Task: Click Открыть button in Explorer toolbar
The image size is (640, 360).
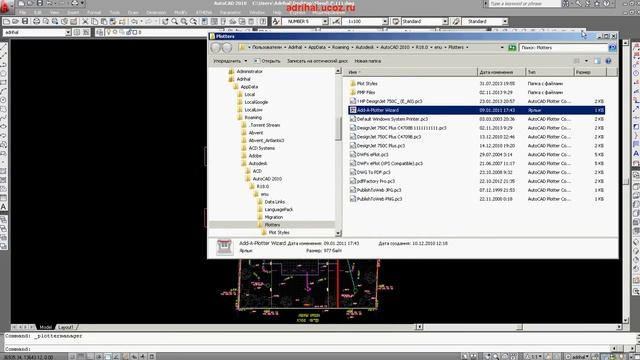Action: [267, 61]
